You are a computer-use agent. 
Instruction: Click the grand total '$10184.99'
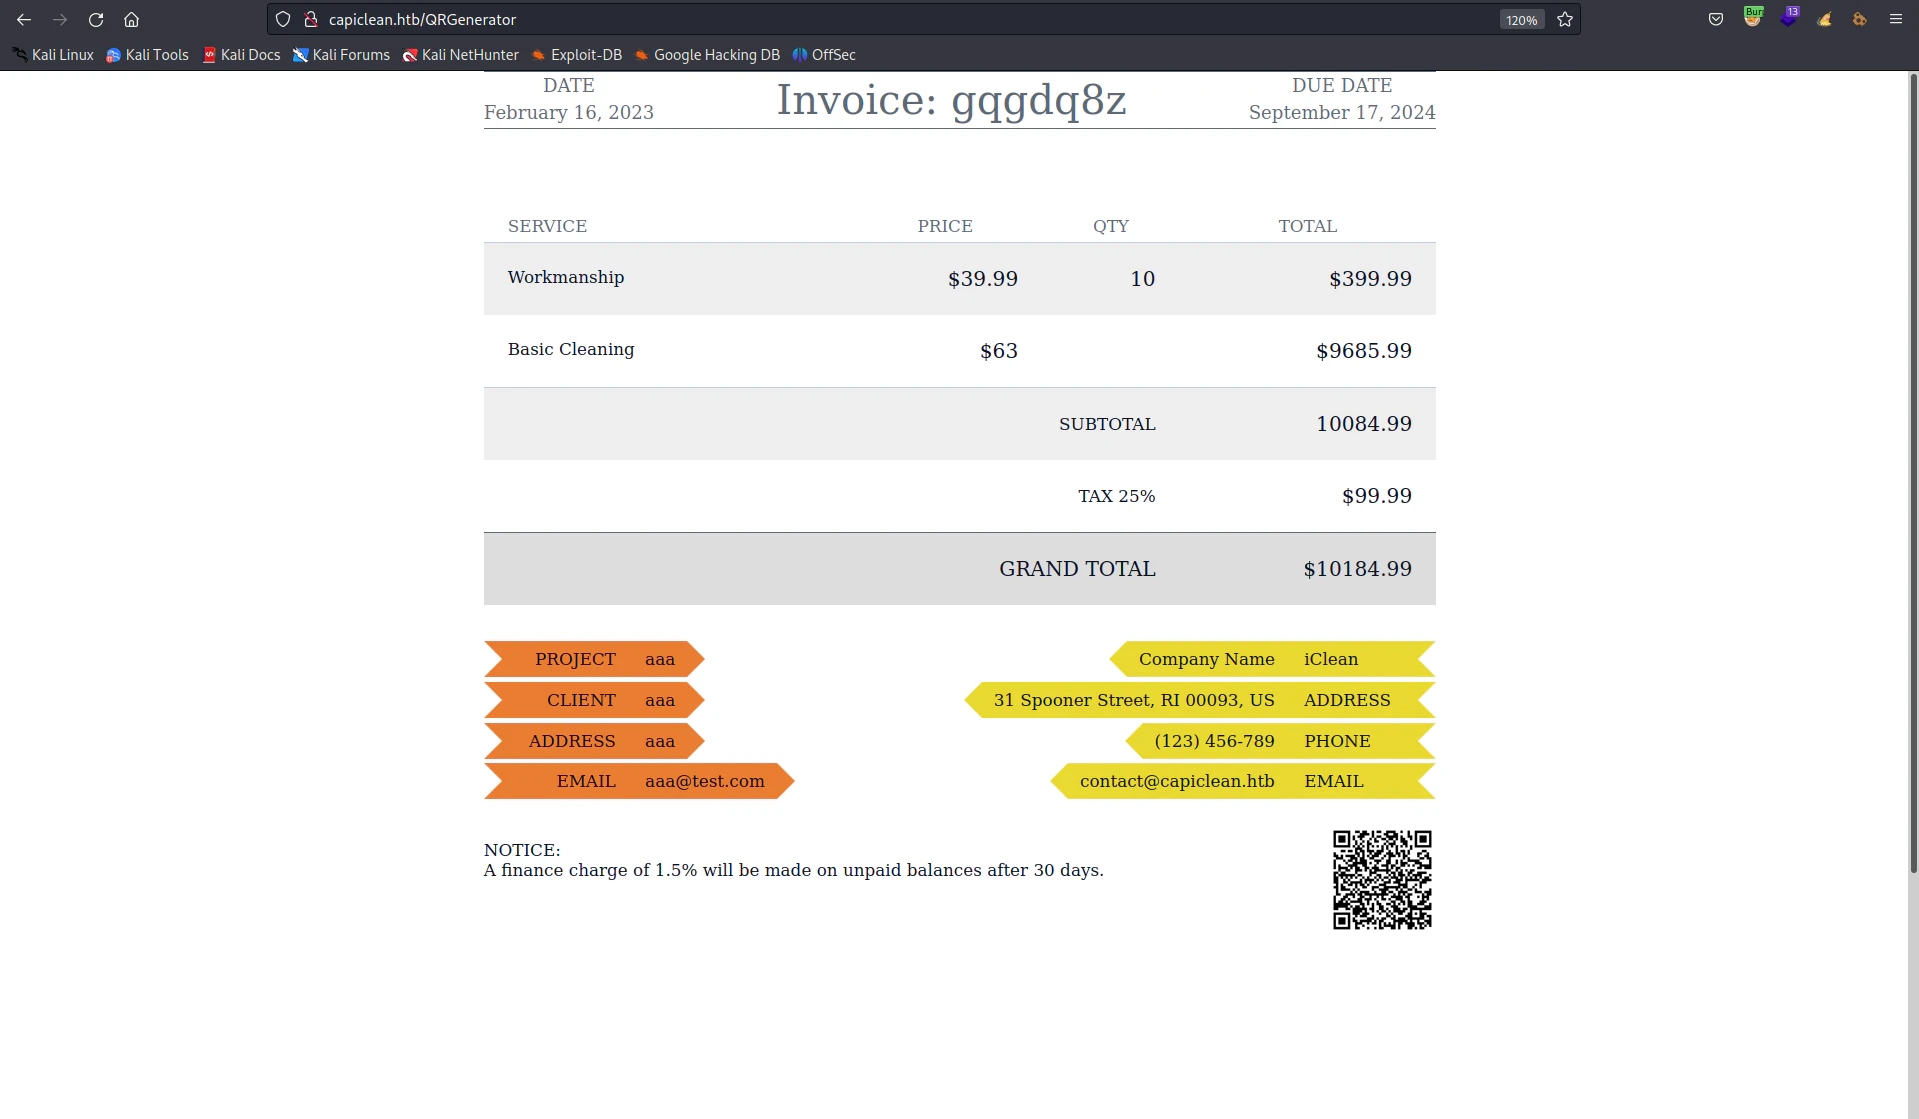[x=1358, y=569]
